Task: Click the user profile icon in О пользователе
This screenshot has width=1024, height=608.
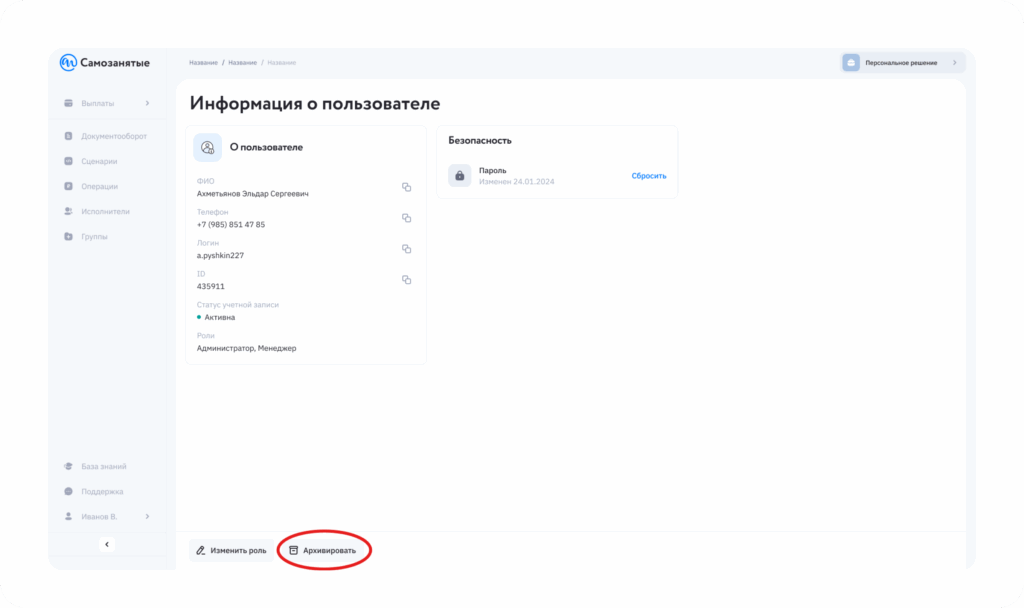Action: click(x=208, y=147)
